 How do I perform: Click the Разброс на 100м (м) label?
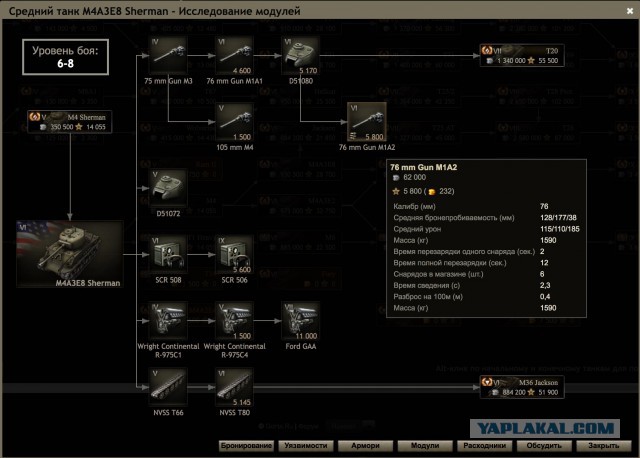[428, 297]
